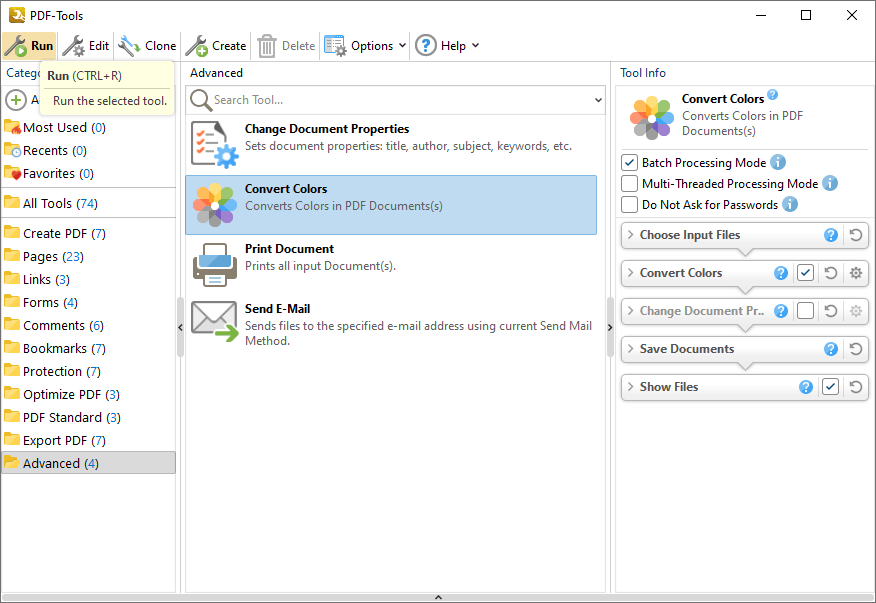Click the Edit tool button
This screenshot has width=876, height=603.
coord(86,46)
